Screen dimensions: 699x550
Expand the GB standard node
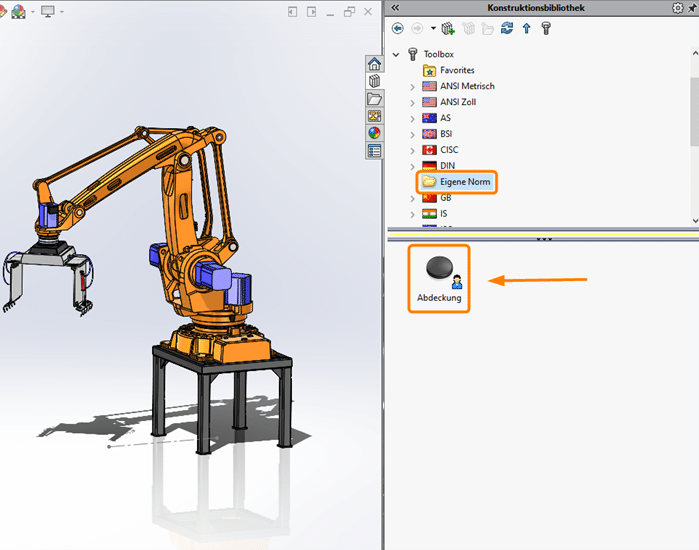pos(412,199)
